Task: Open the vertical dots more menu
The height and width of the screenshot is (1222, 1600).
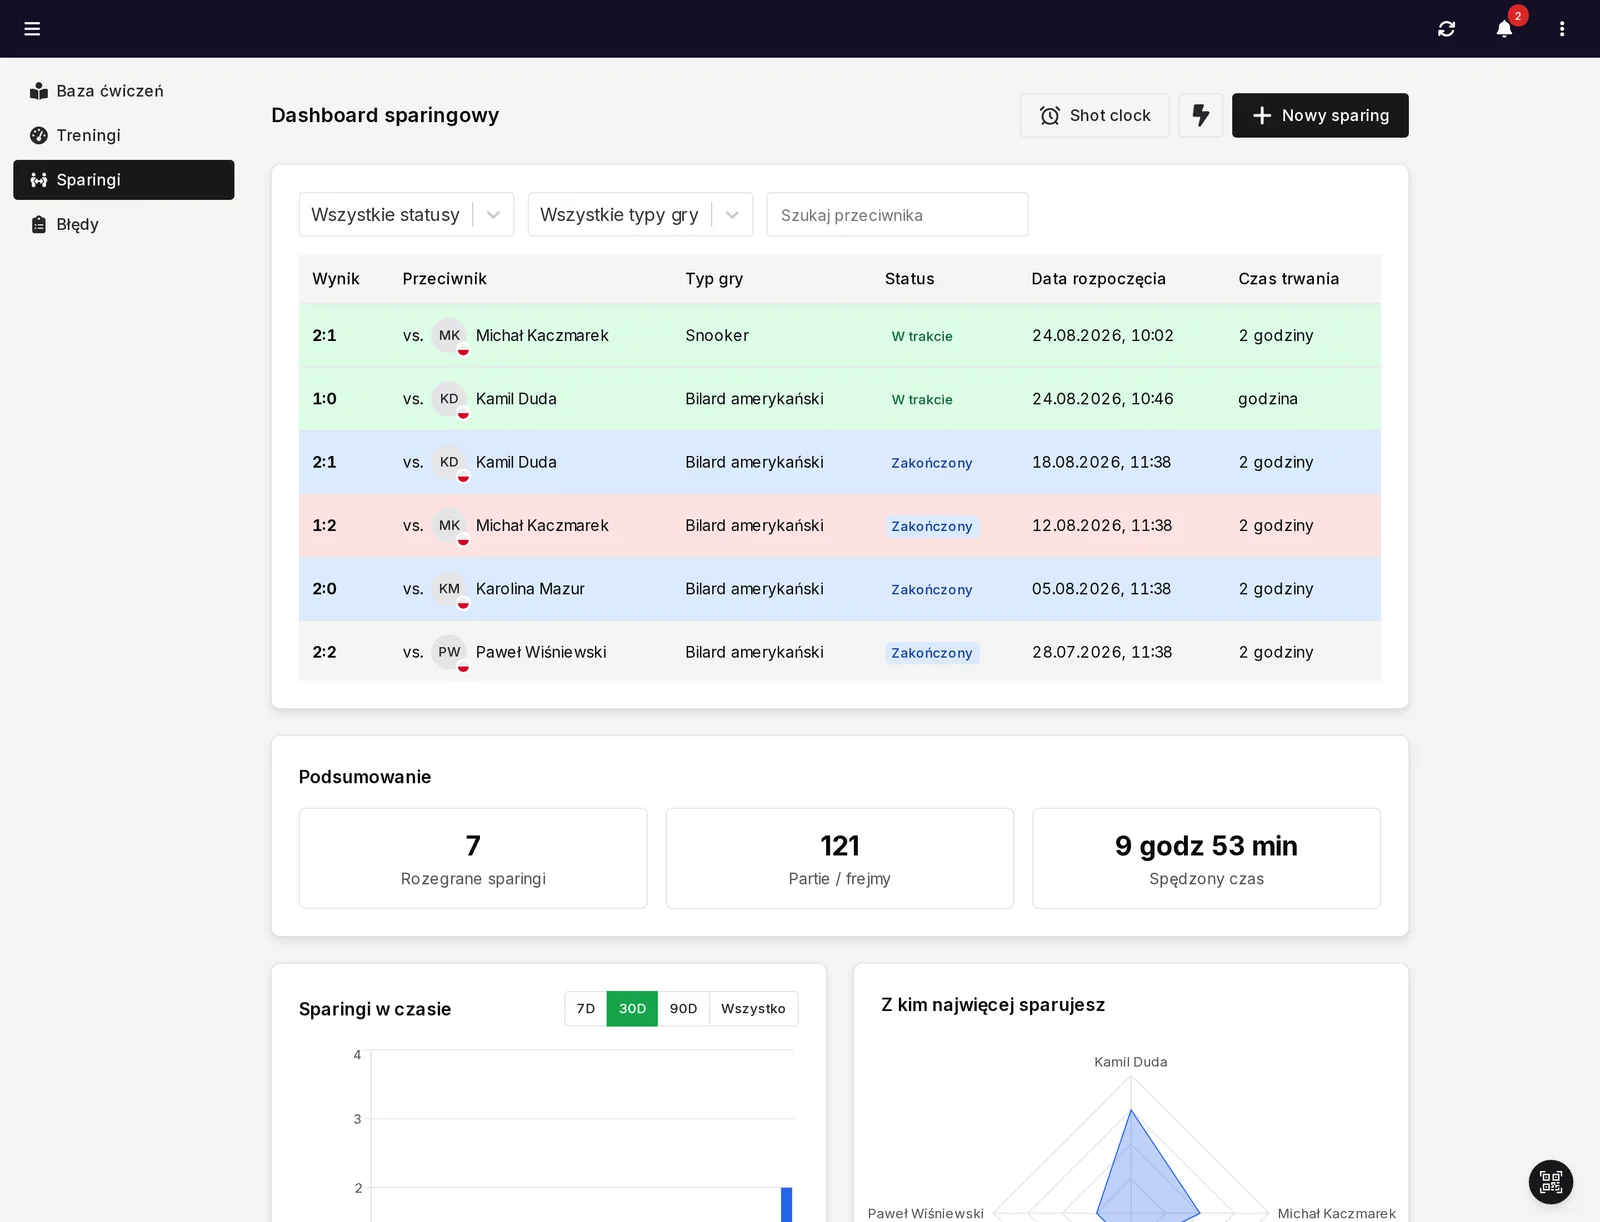Action: [x=1562, y=29]
